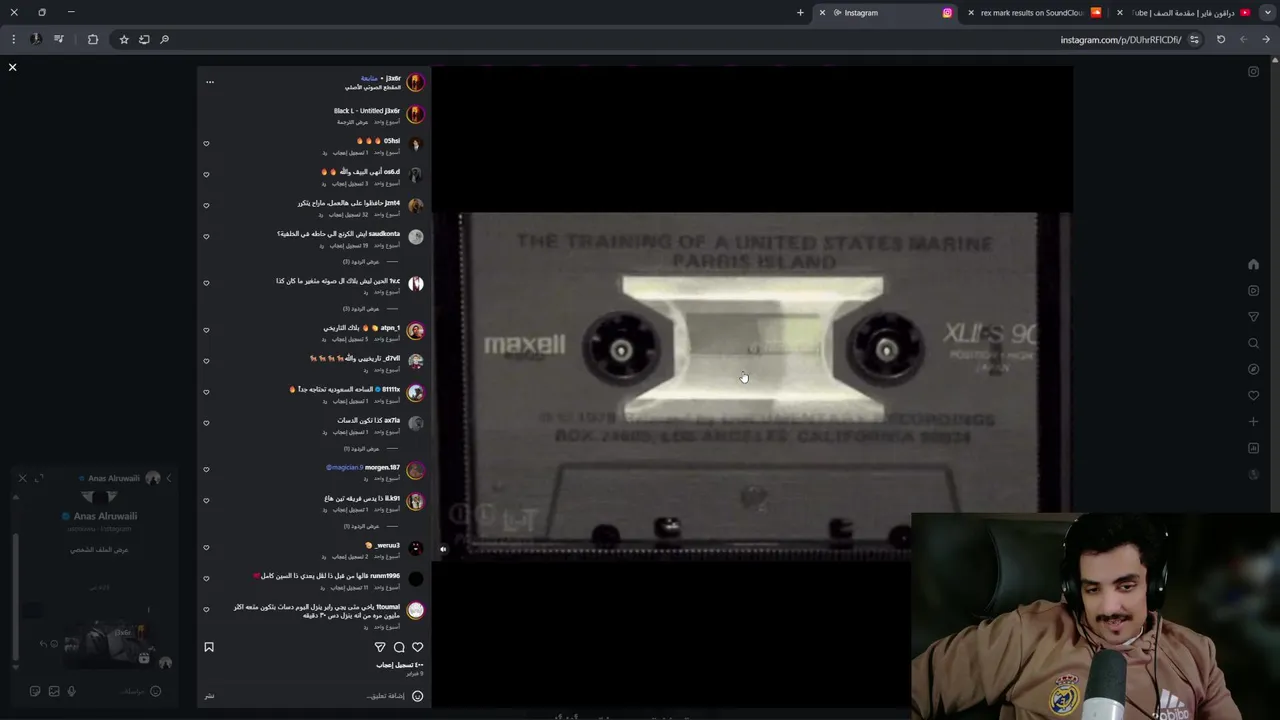Open the post's likes count
1280x720 pixels.
(x=399, y=665)
